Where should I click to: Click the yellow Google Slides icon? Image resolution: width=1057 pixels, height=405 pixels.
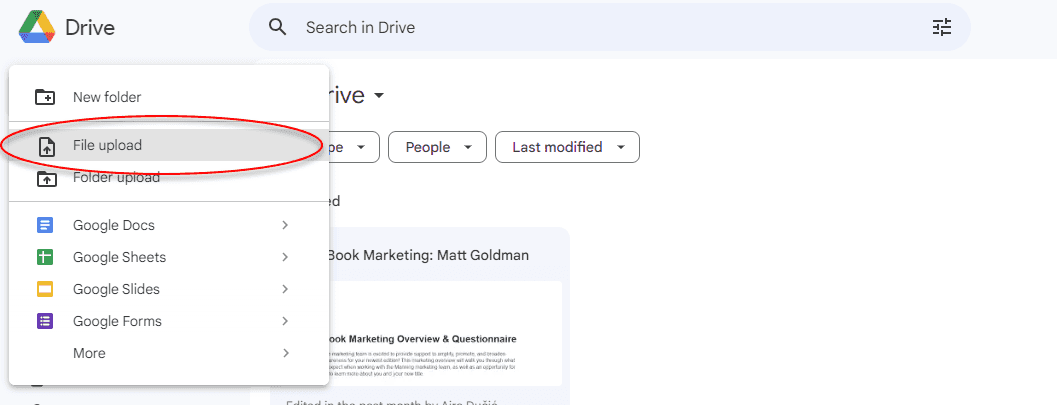tap(45, 289)
